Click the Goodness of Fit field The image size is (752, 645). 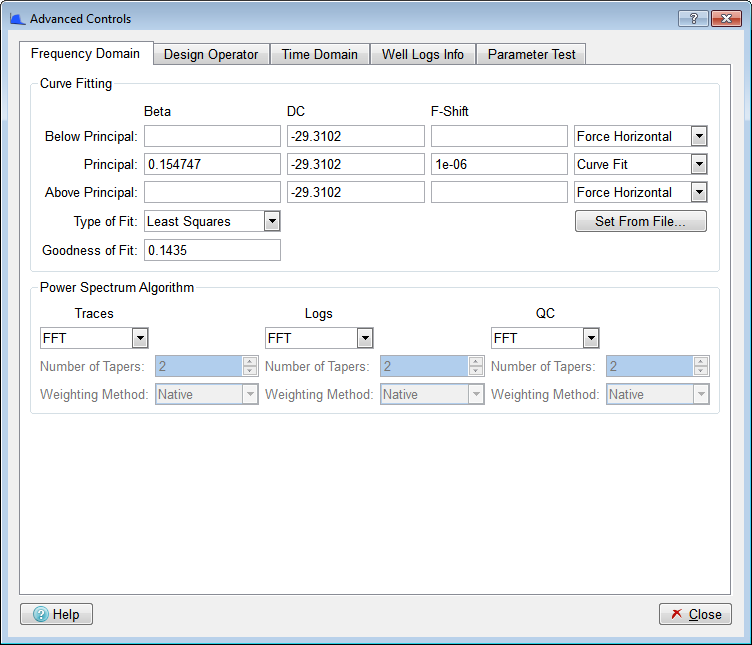tap(212, 250)
